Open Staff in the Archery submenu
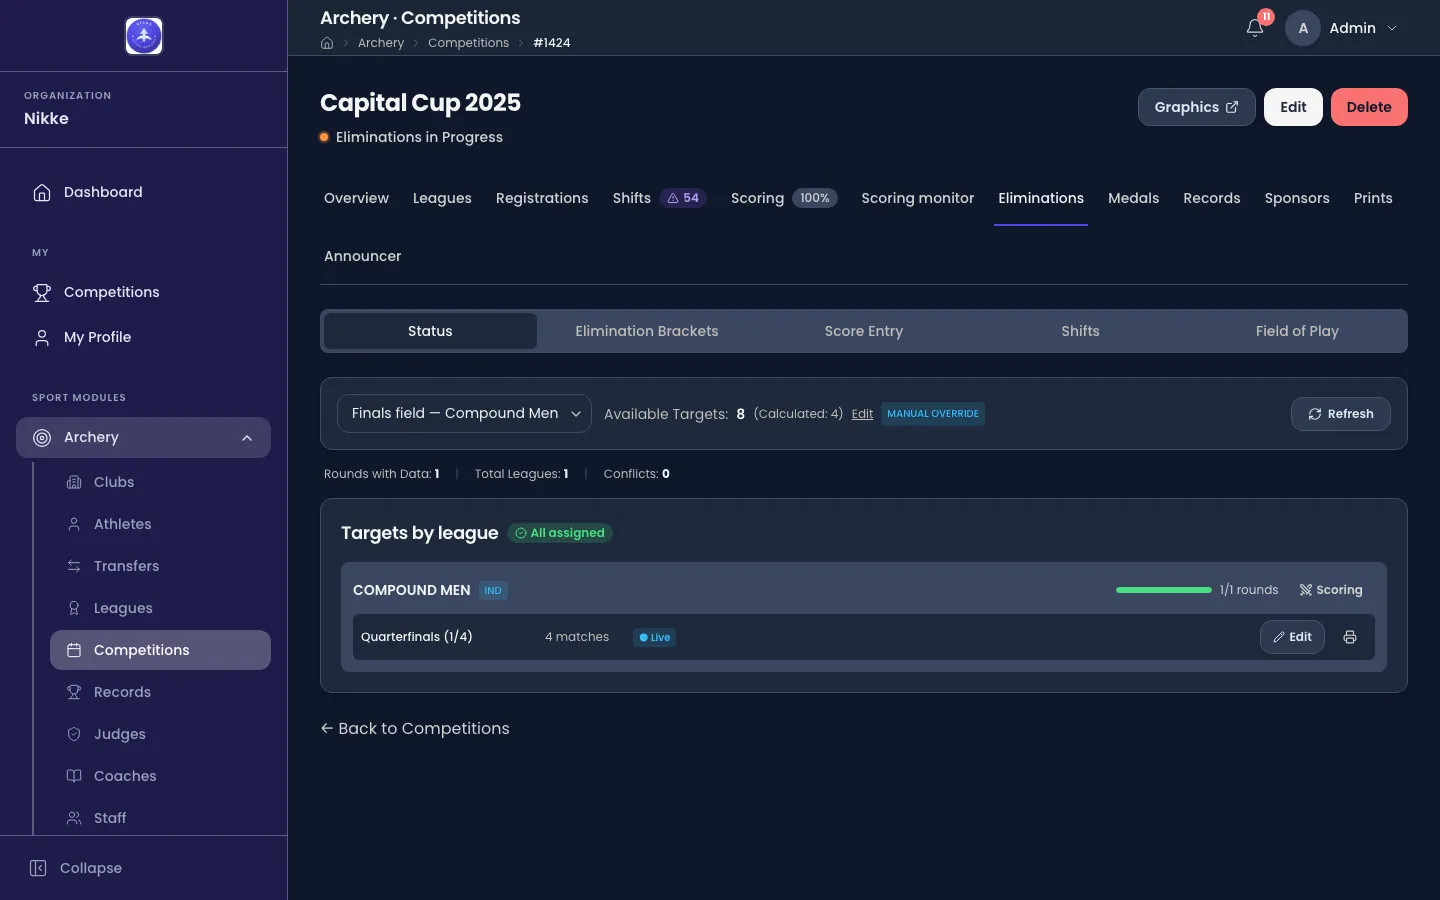 click(x=160, y=818)
